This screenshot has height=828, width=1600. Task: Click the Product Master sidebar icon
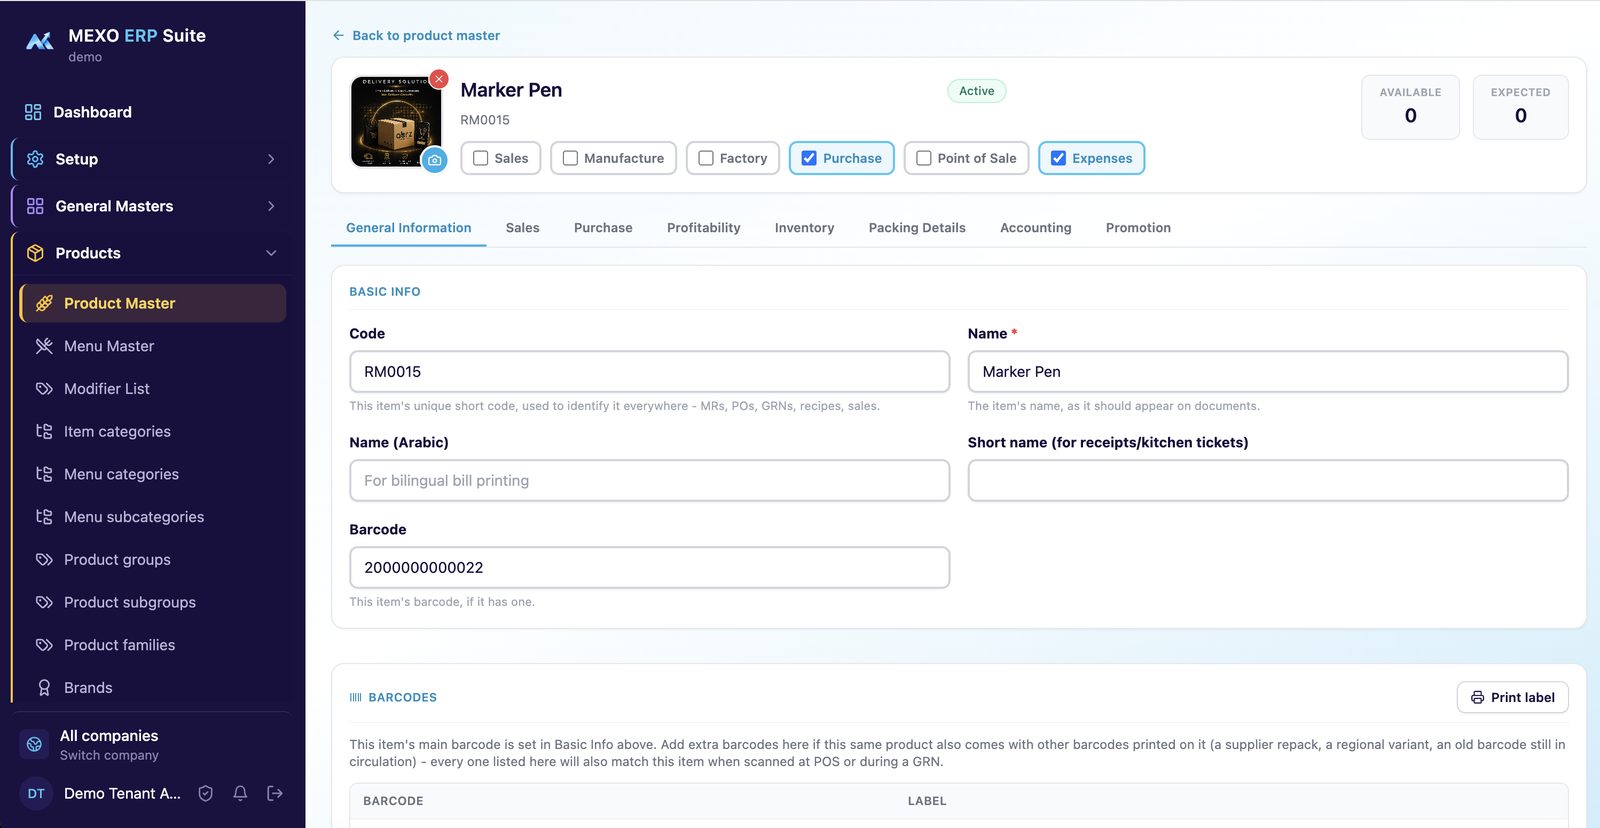point(44,303)
